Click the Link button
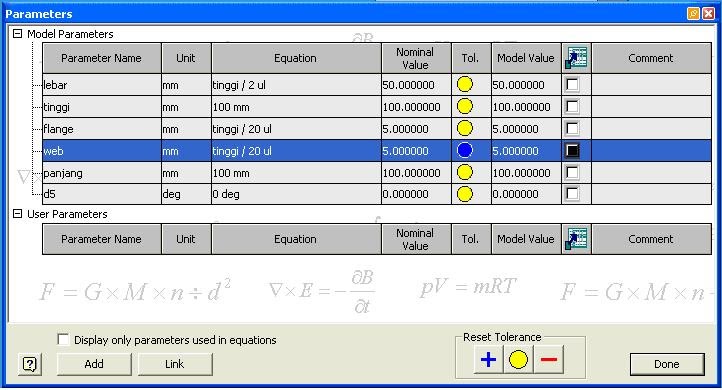The width and height of the screenshot is (722, 390). (175, 364)
